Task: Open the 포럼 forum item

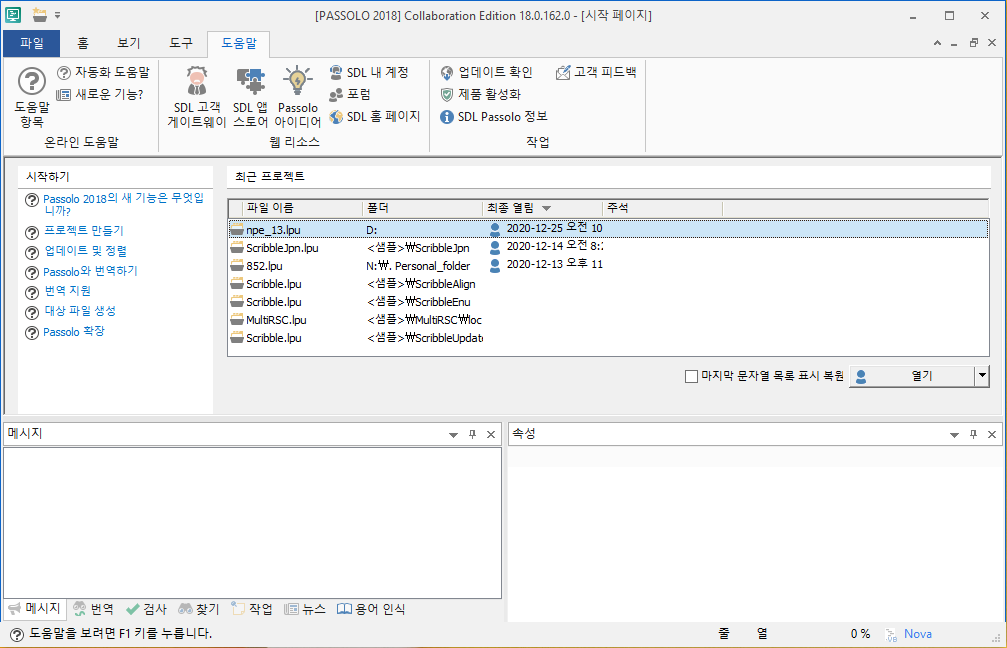Action: (x=350, y=94)
